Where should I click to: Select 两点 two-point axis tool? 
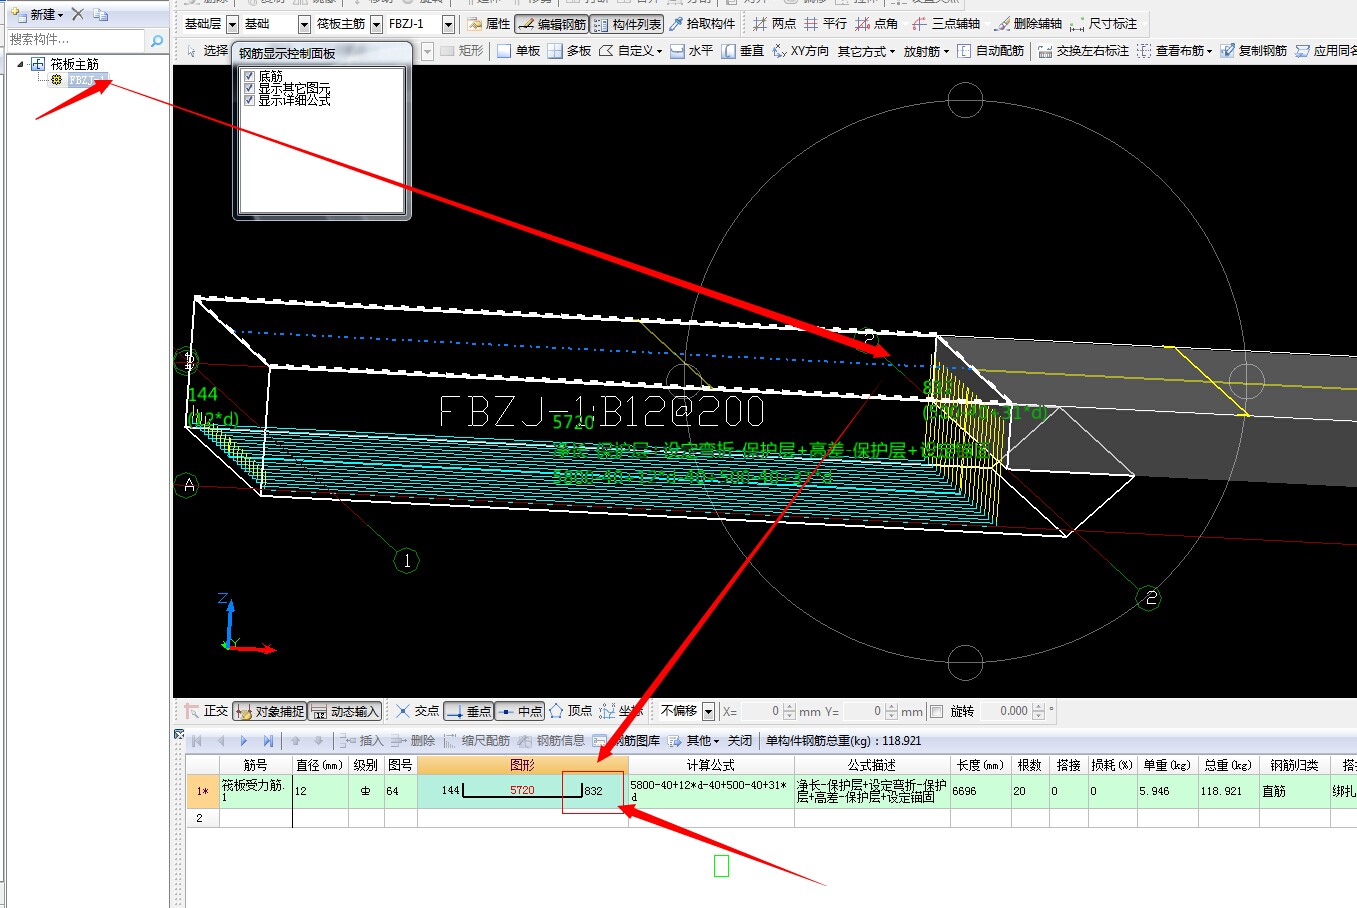click(x=775, y=24)
